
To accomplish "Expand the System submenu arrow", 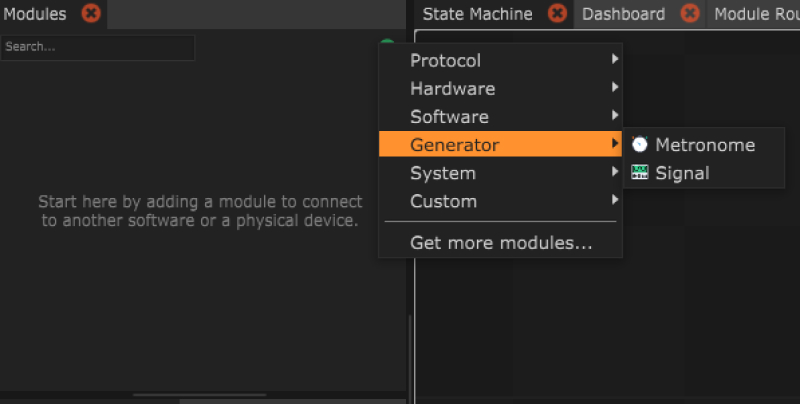I will pyautogui.click(x=614, y=173).
